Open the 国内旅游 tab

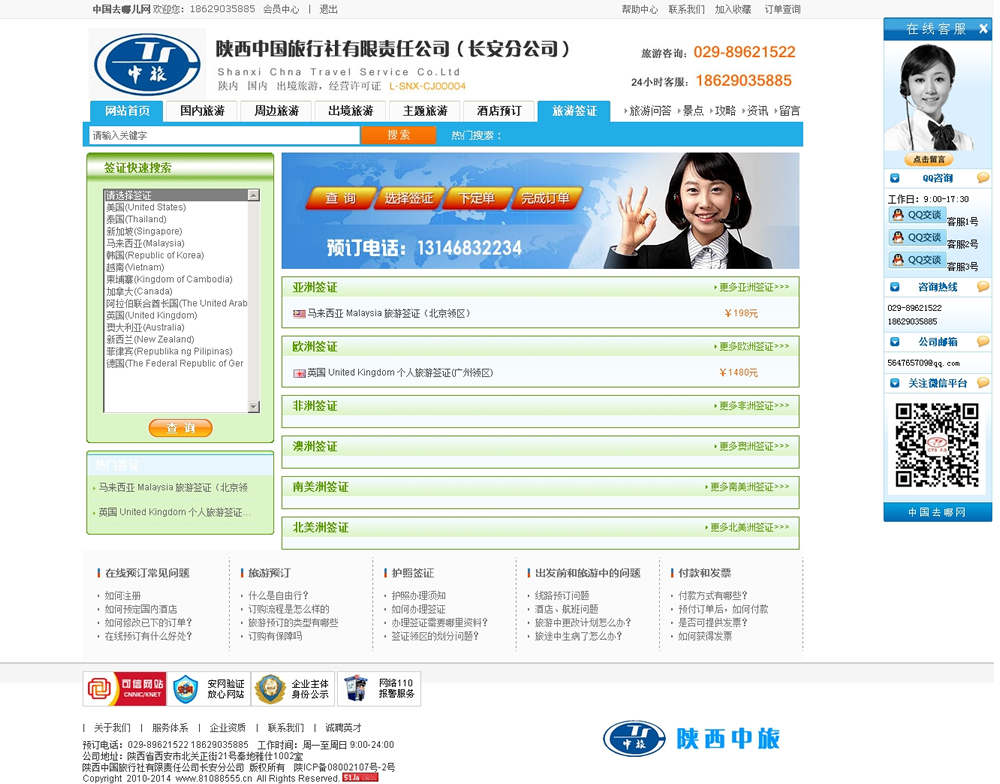coord(202,111)
